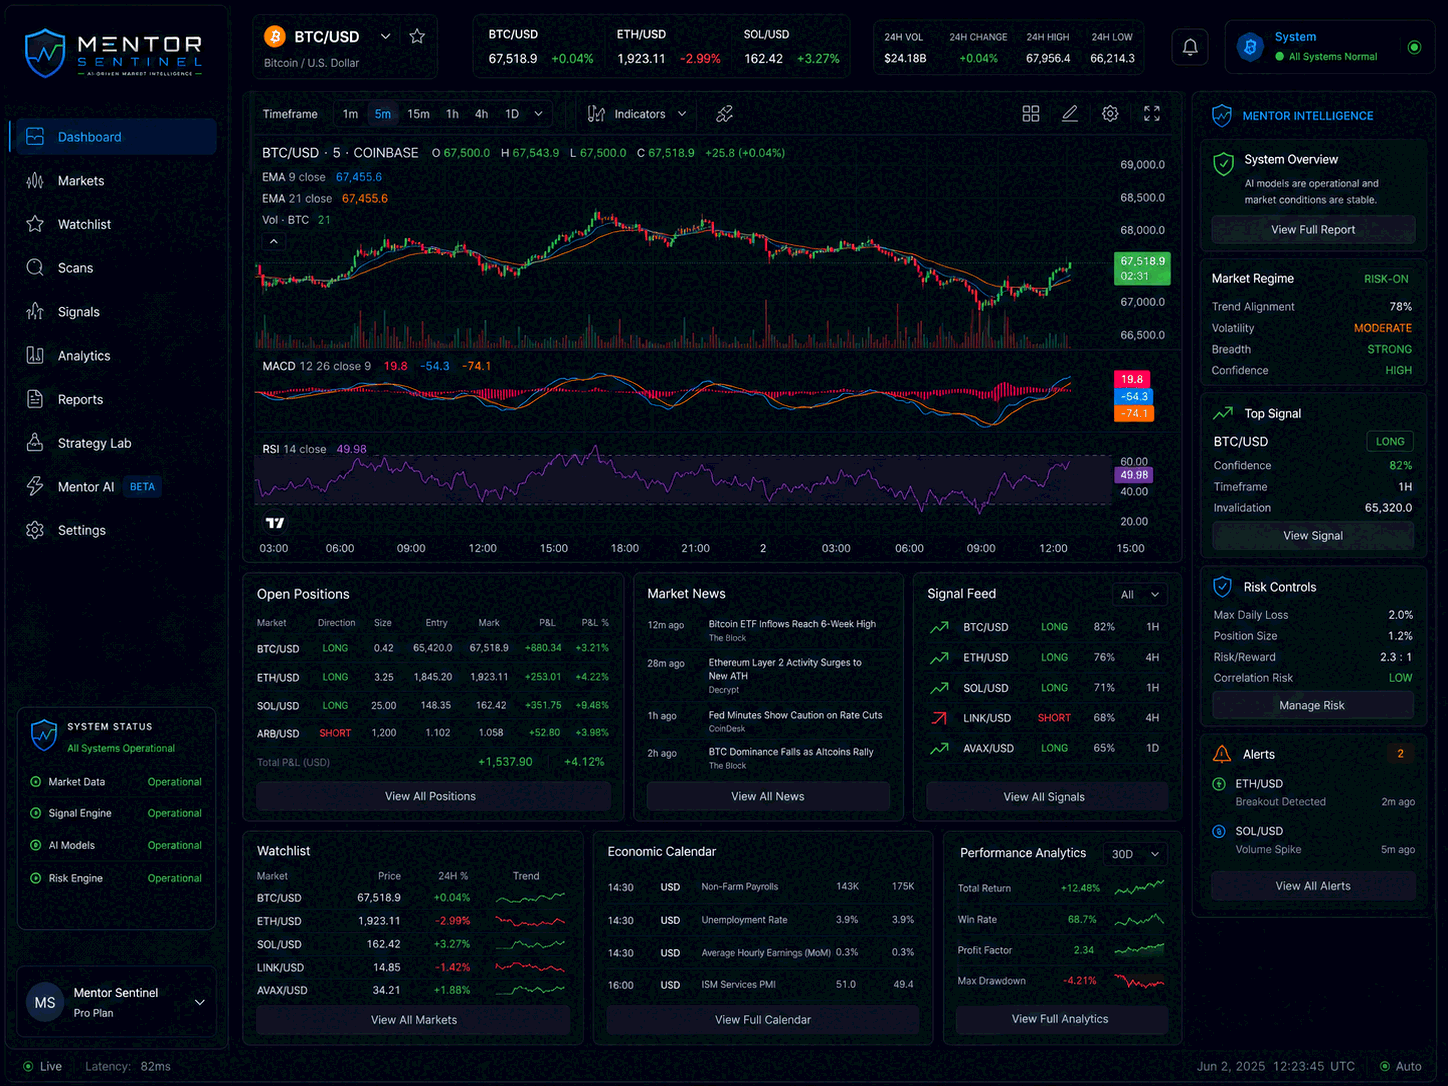
Task: Click the green 67,518.9 price marker
Action: [1142, 268]
